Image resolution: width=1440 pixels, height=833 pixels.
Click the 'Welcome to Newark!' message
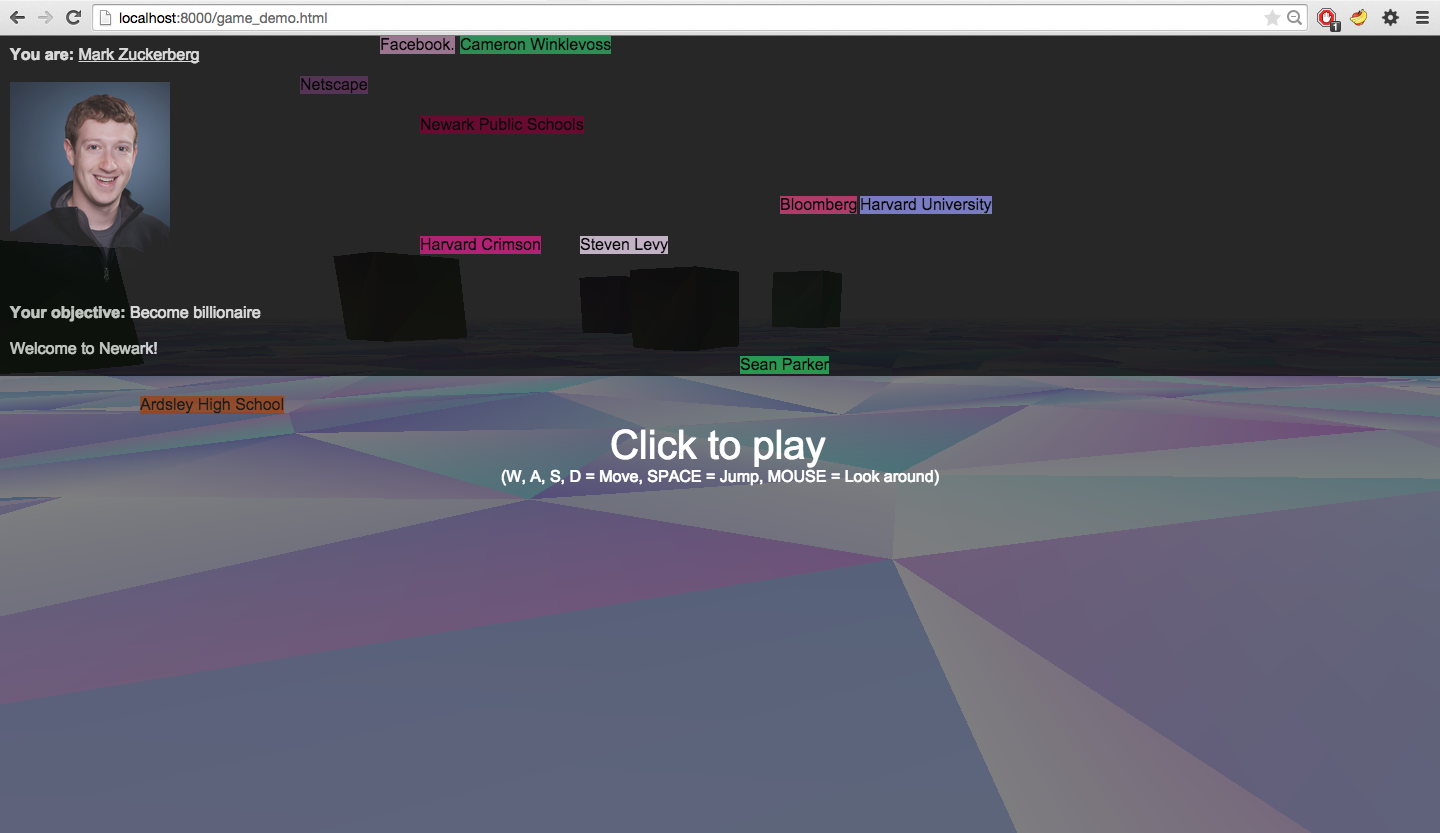(x=84, y=349)
